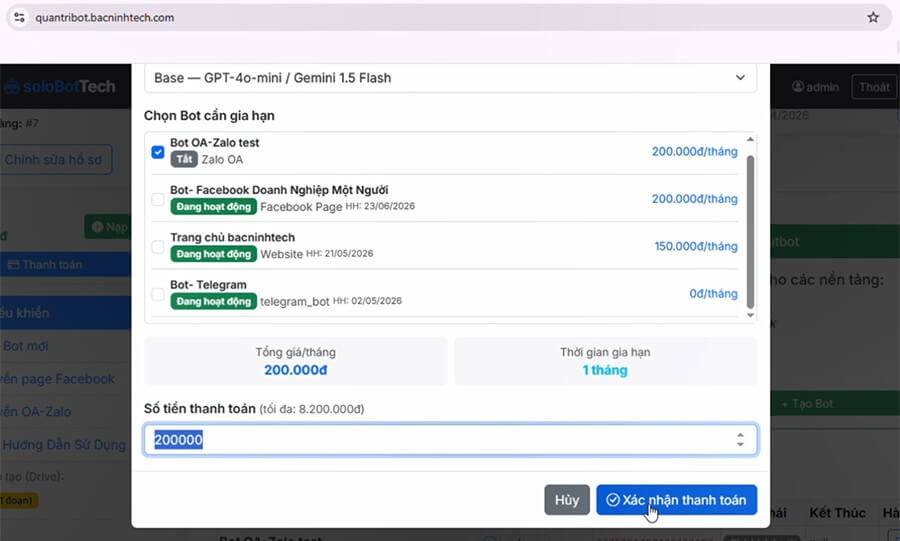
Task: Decrease the payment amount with stepper down arrow
Action: click(740, 444)
